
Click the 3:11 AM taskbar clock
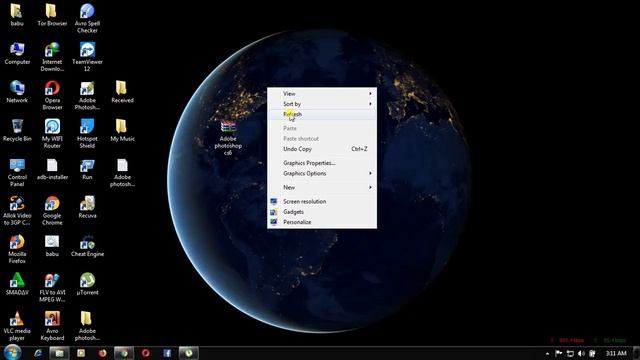[x=616, y=353]
